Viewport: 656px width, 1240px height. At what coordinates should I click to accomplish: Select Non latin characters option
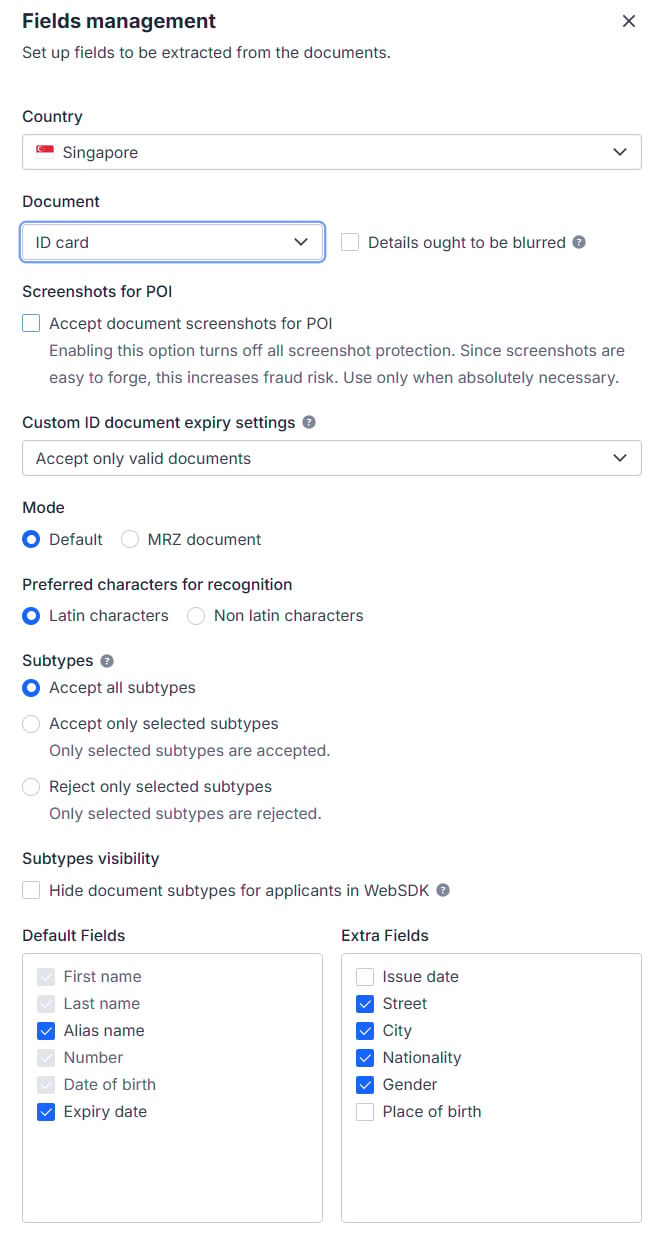pos(196,615)
